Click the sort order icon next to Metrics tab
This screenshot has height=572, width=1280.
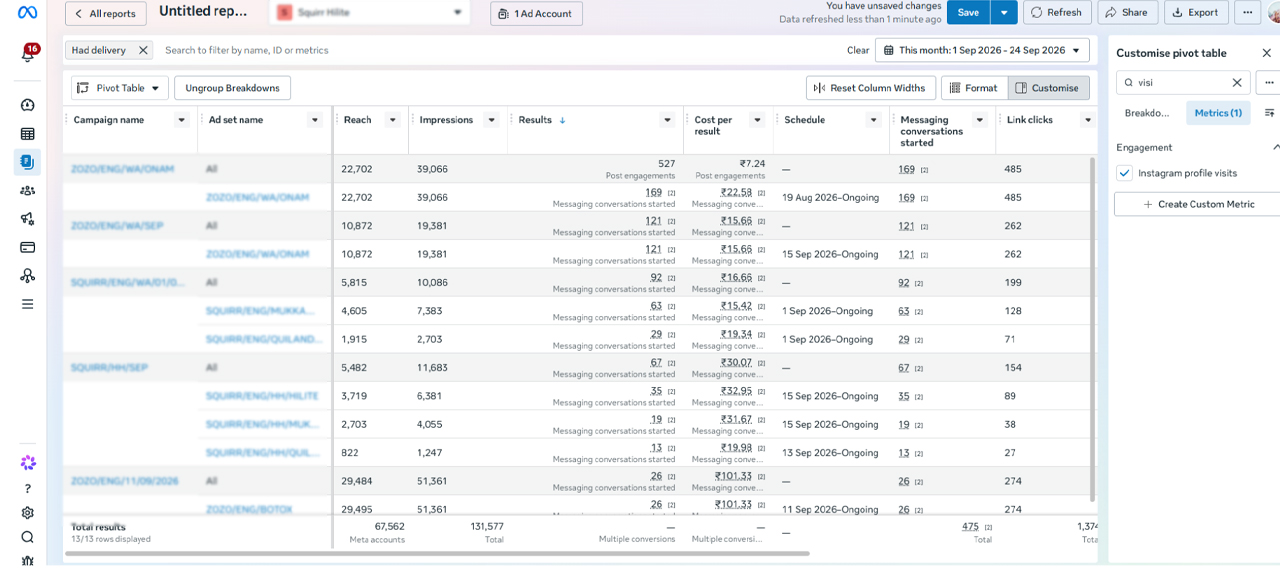coord(1269,113)
